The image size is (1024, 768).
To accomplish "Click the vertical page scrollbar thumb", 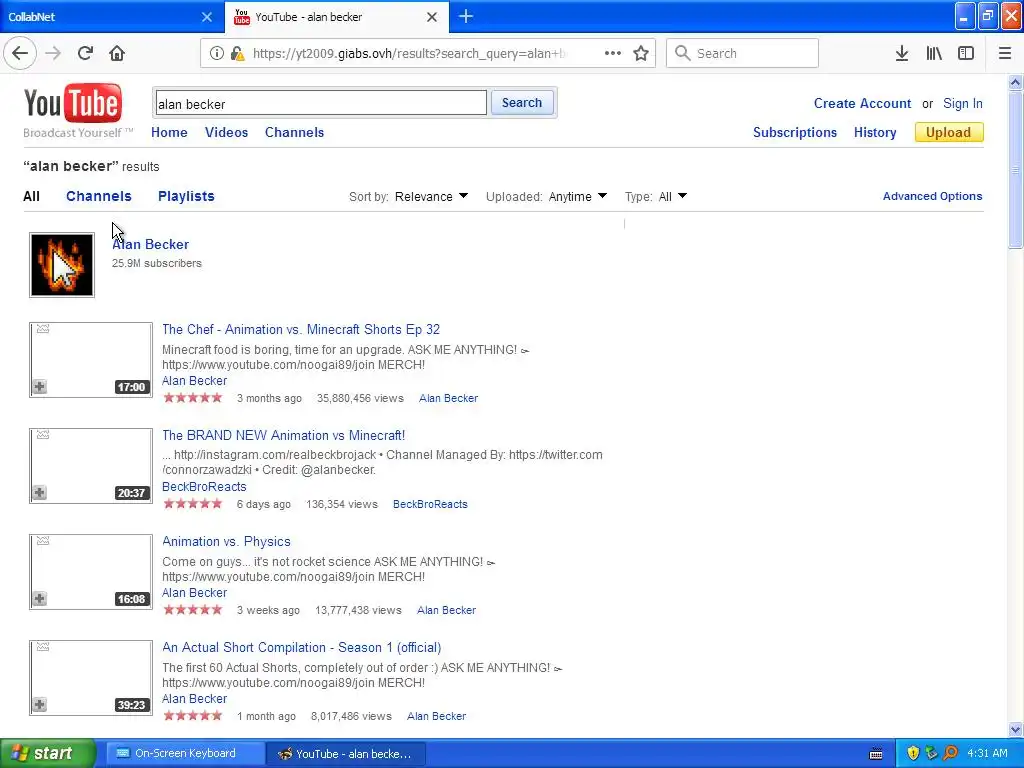I will [1016, 170].
